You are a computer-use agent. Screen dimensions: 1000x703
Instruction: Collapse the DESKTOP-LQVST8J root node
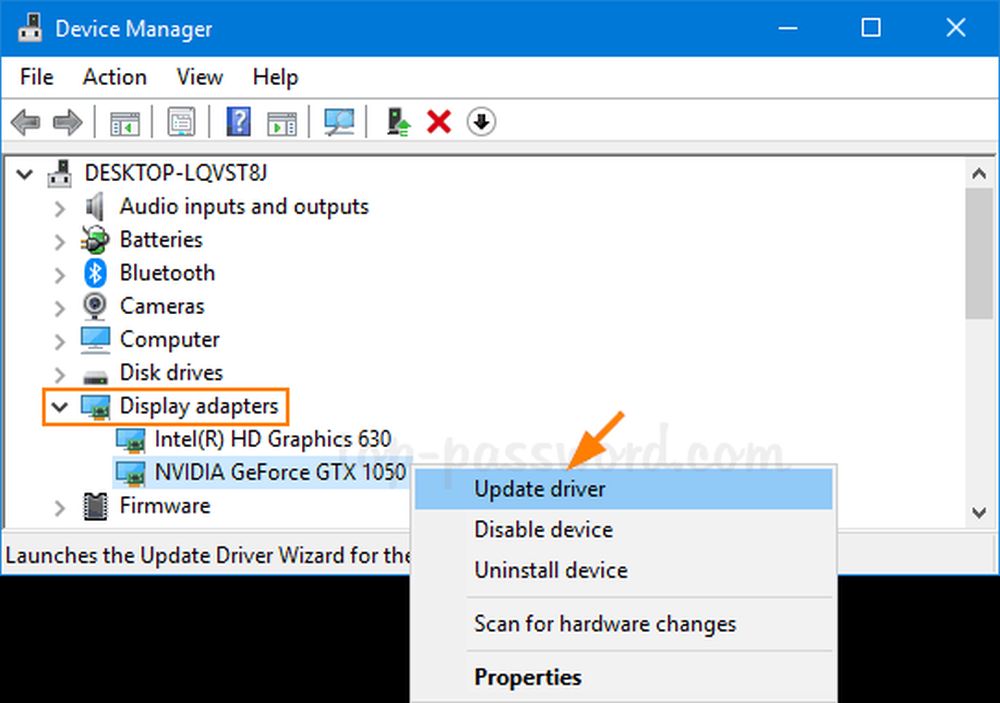[x=24, y=174]
